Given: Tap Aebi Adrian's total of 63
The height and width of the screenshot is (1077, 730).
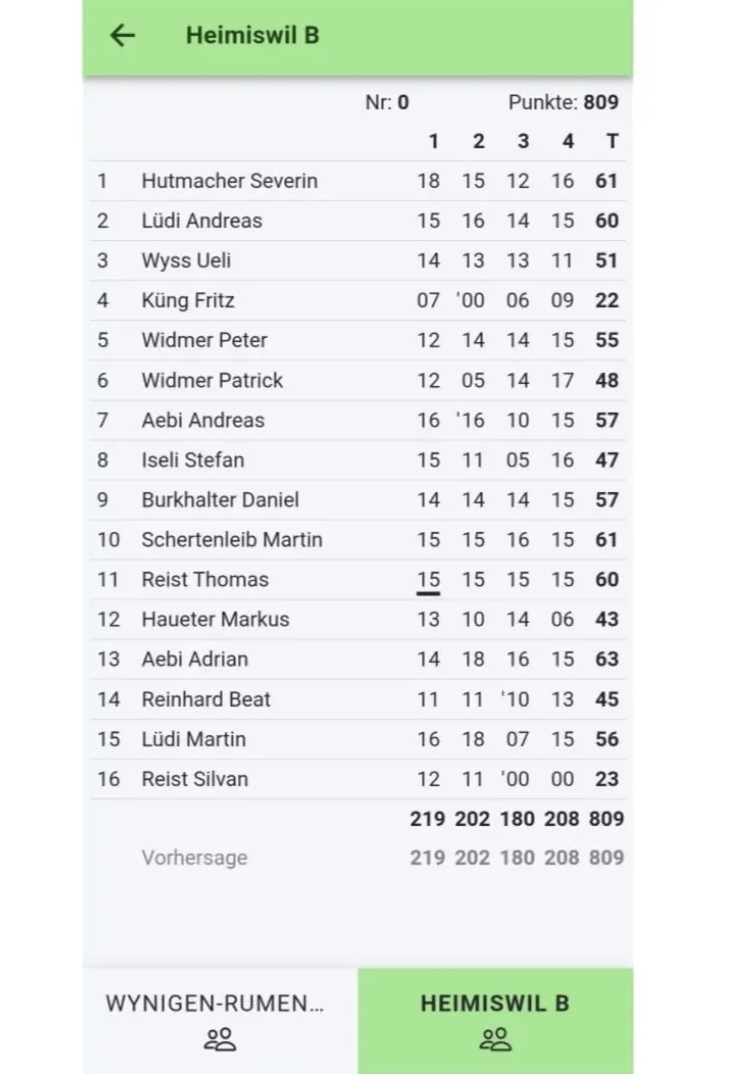Looking at the screenshot, I should click(607, 659).
